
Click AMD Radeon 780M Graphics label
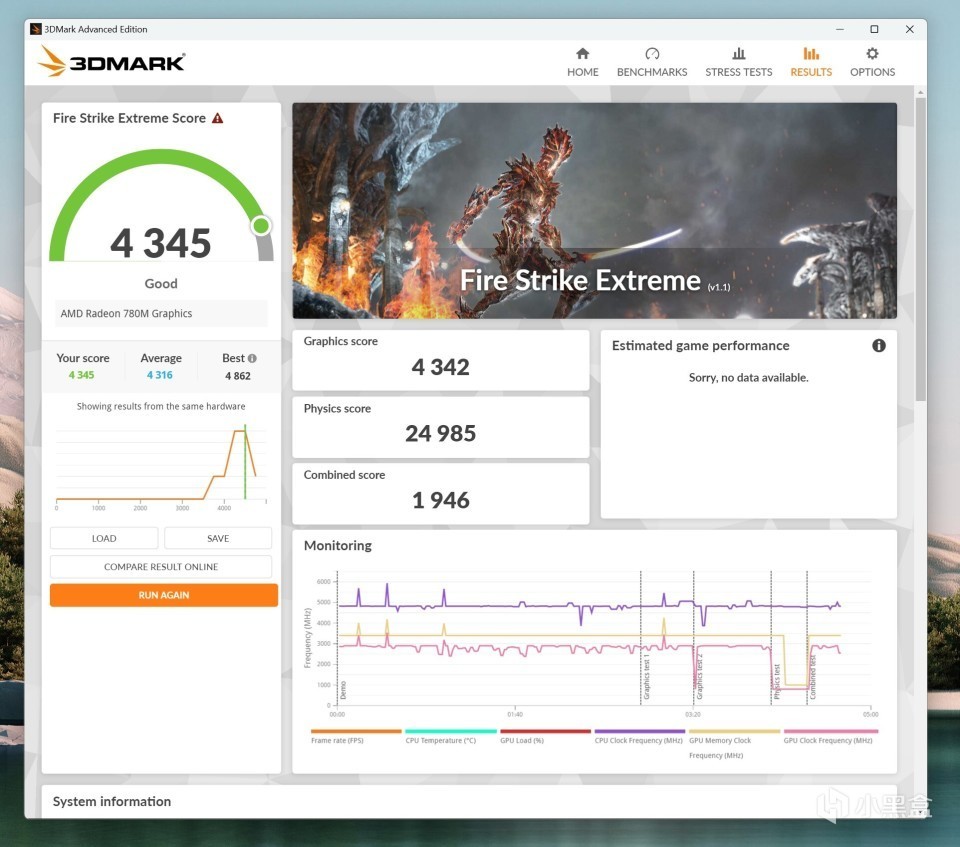[126, 314]
